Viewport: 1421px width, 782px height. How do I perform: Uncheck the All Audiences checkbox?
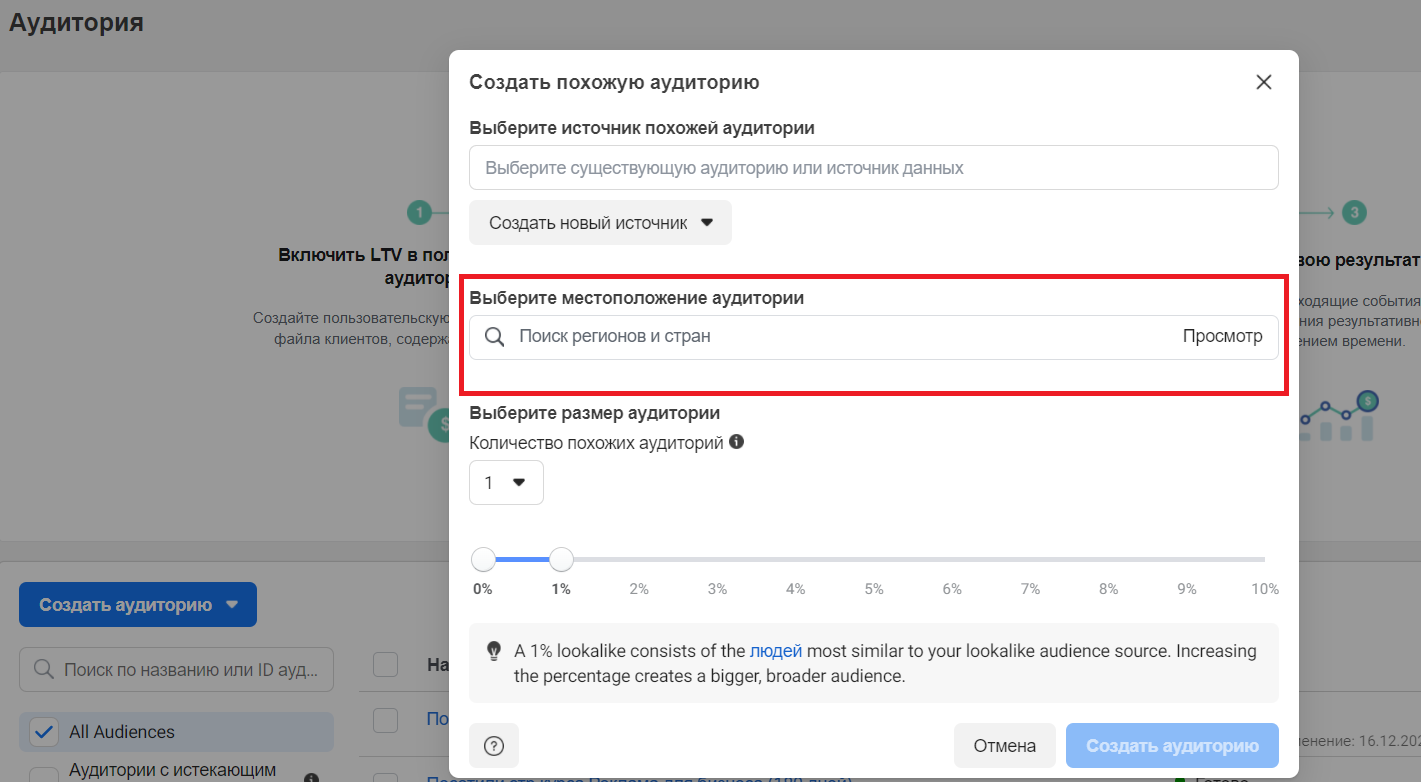pyautogui.click(x=44, y=732)
